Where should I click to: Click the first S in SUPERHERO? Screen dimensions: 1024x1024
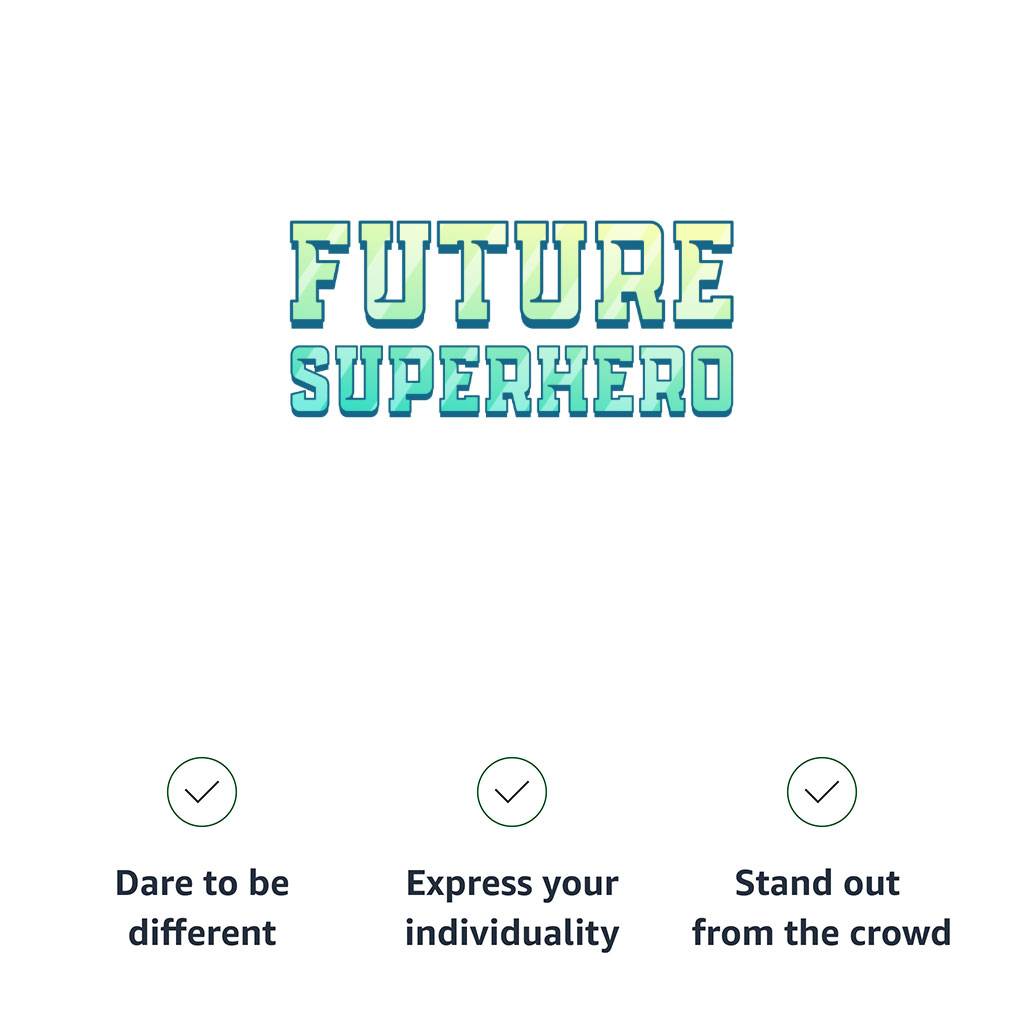[x=310, y=381]
